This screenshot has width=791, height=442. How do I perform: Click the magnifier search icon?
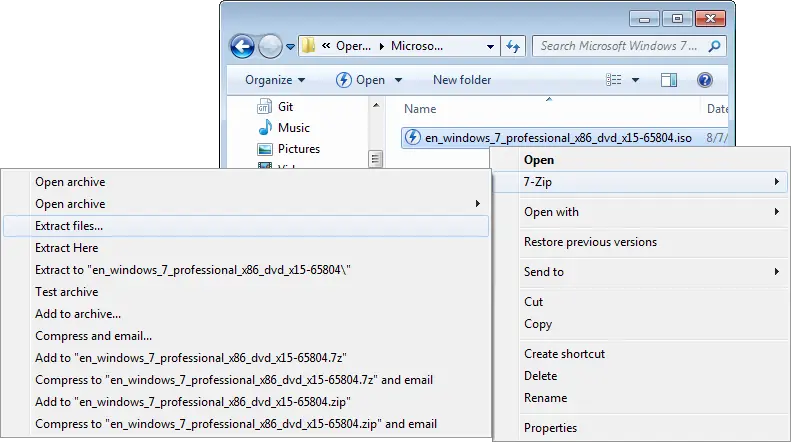(x=714, y=46)
